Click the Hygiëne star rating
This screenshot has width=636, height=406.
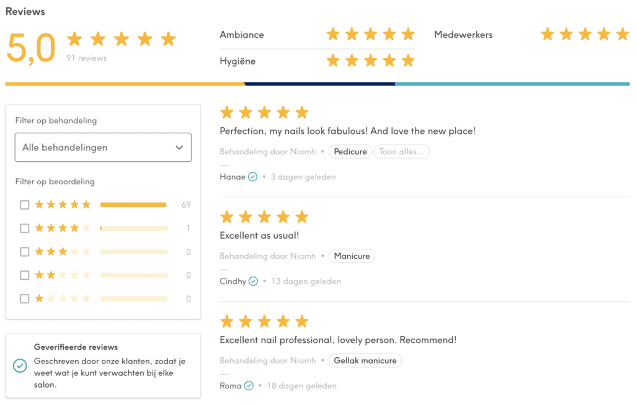370,61
